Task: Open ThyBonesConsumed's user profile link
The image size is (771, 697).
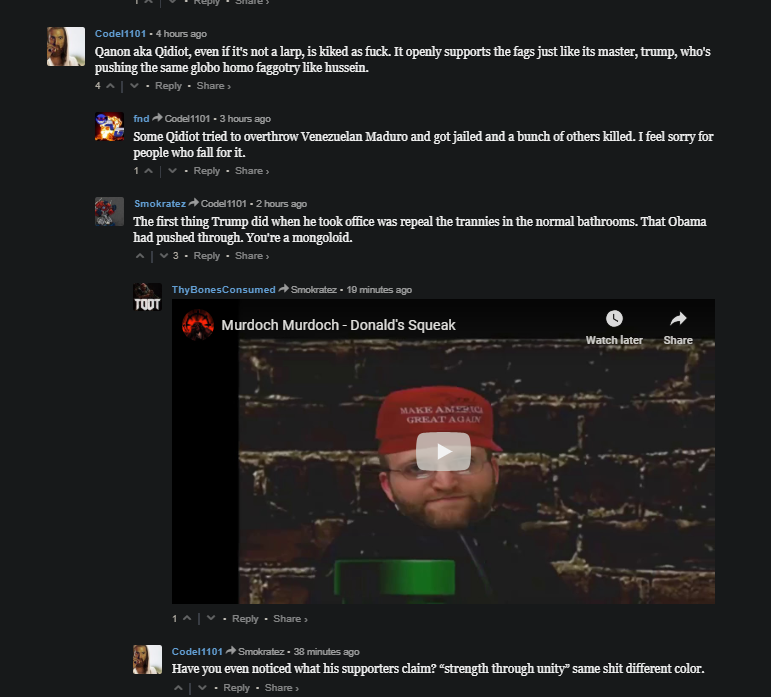Action: point(223,290)
